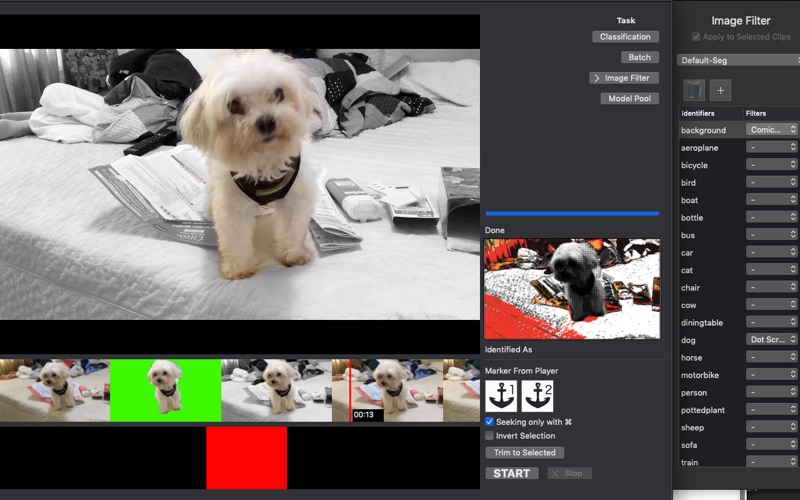Select the green screen dog thumbnail
Screen dimensions: 800x500
pyautogui.click(x=165, y=390)
